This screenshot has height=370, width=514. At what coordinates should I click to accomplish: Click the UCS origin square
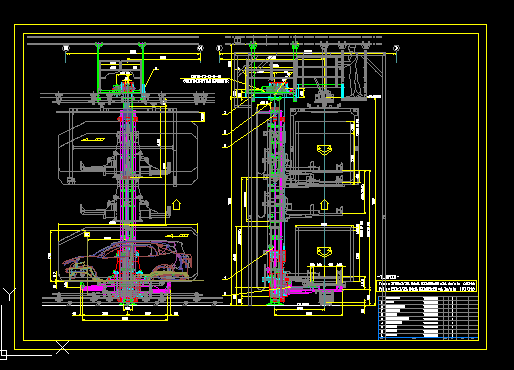pyautogui.click(x=3, y=354)
